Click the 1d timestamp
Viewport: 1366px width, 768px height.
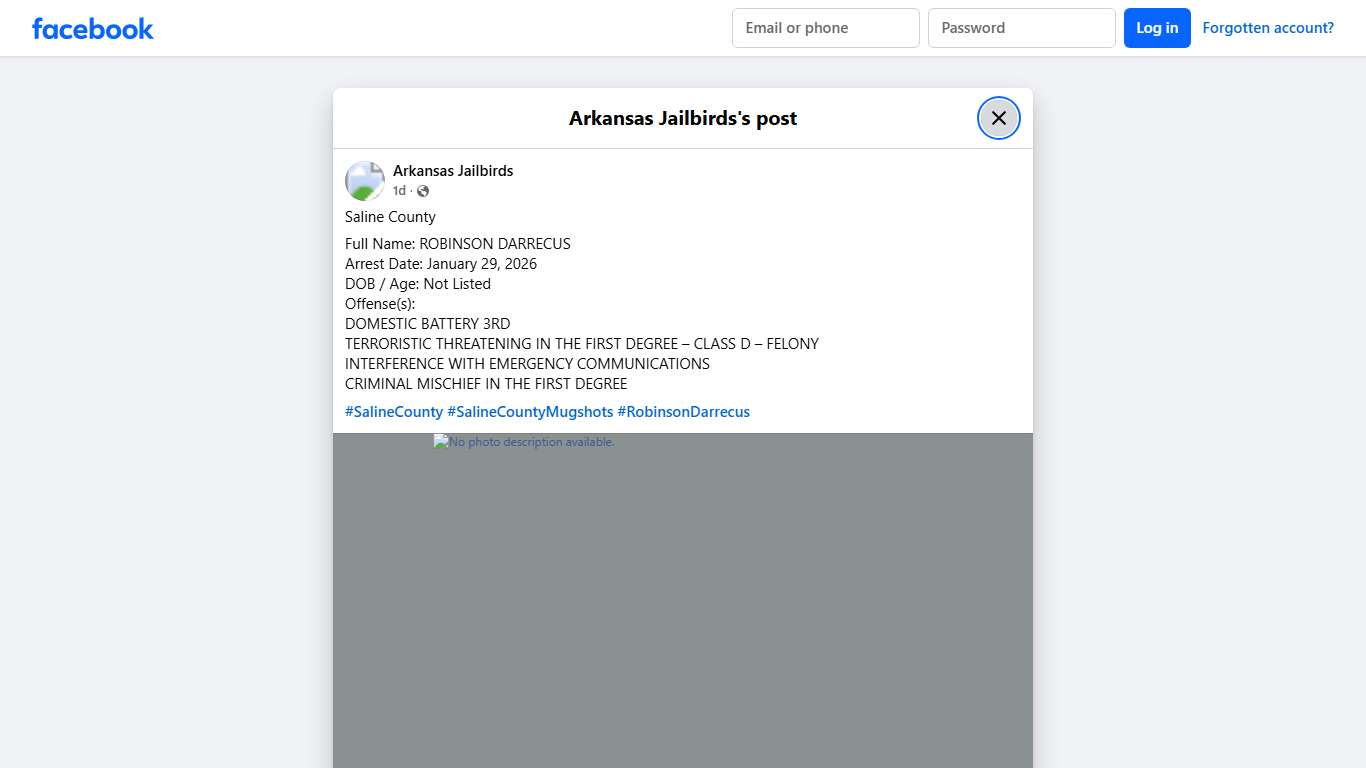pos(398,190)
